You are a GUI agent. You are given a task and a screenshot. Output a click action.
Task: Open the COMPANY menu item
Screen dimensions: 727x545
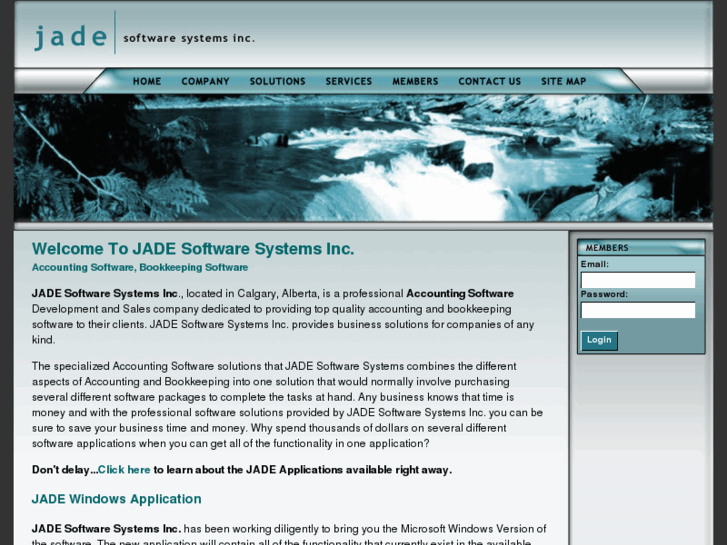[x=205, y=81]
